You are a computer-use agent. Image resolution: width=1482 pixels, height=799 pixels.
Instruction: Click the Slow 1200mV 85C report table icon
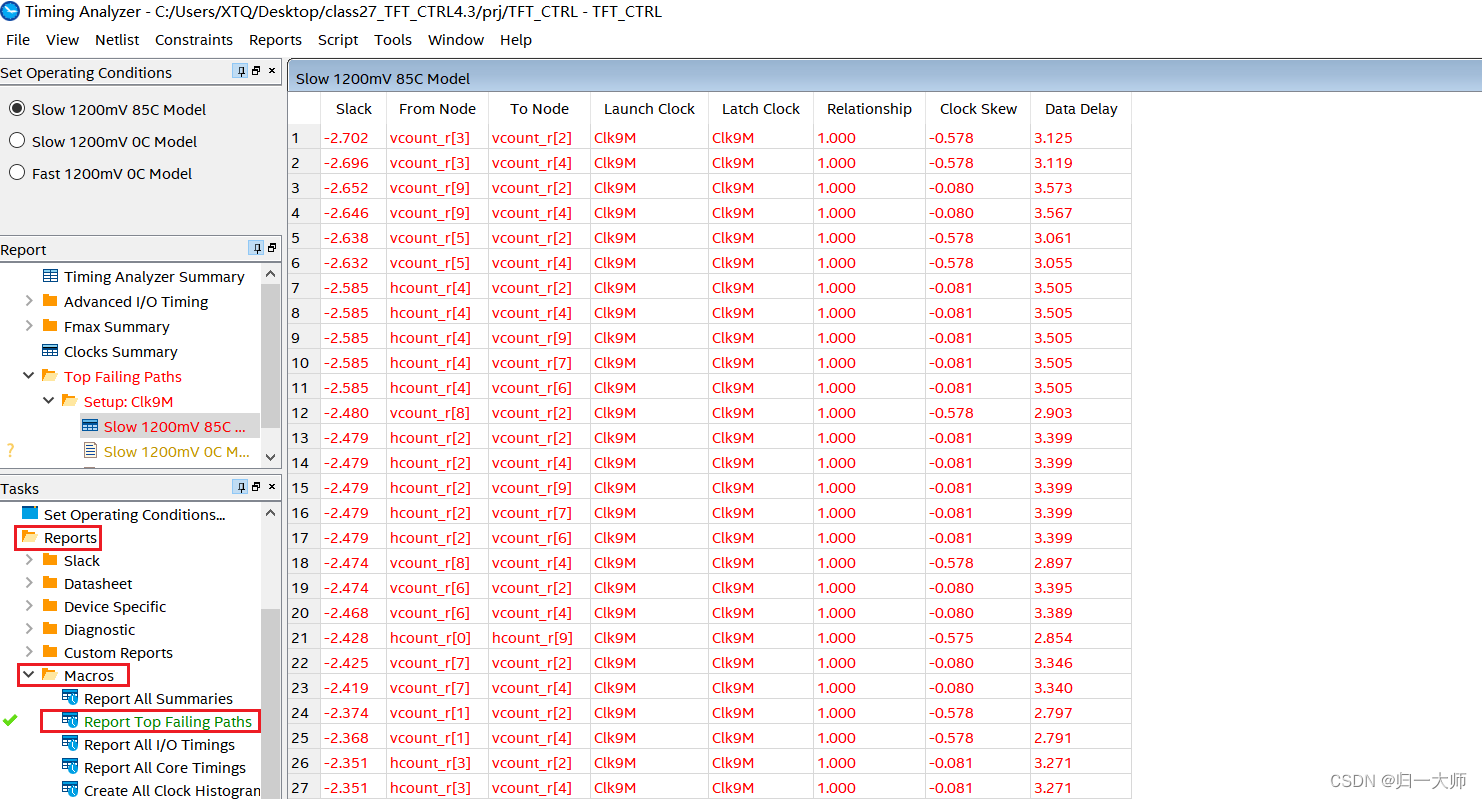coord(90,425)
